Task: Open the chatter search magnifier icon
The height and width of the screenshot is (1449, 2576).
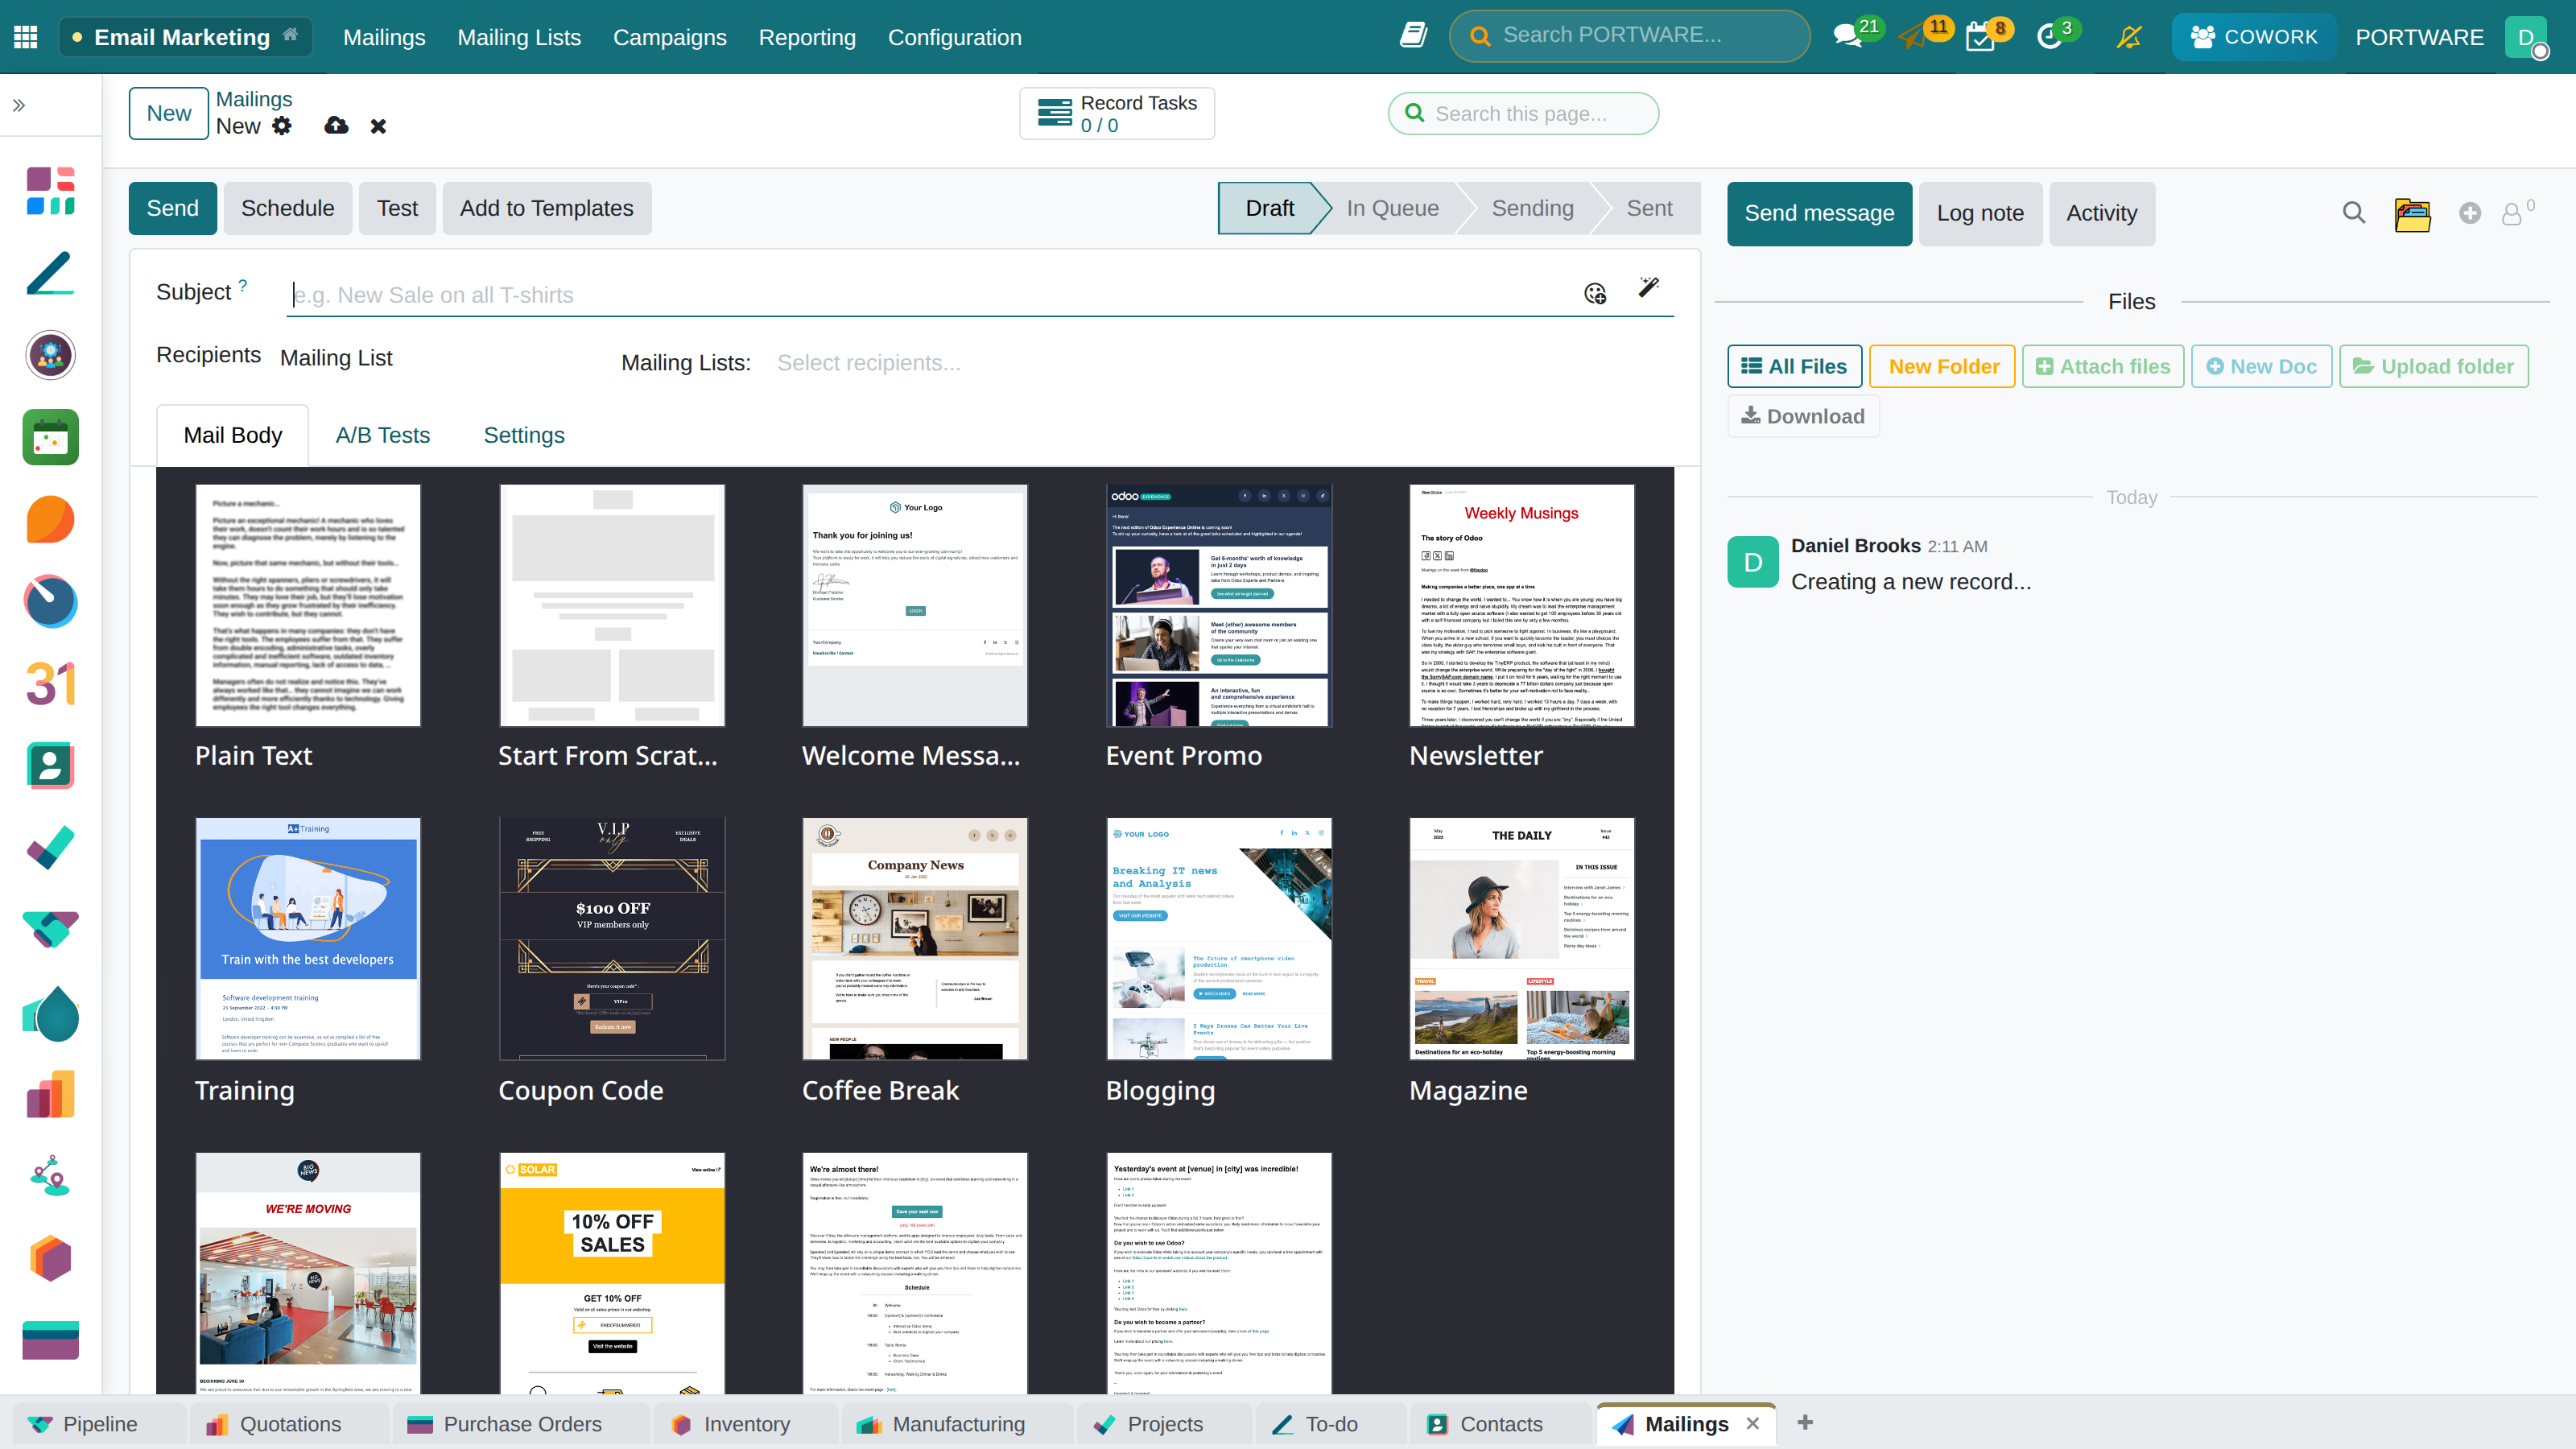Action: coord(2354,213)
